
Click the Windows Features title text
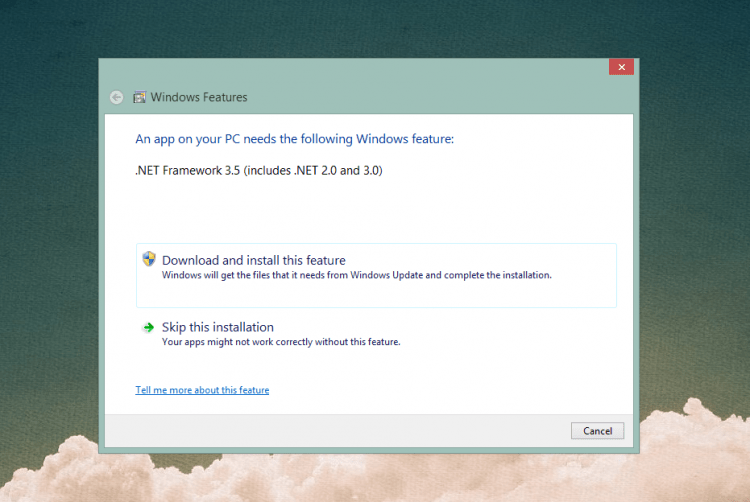[x=199, y=97]
